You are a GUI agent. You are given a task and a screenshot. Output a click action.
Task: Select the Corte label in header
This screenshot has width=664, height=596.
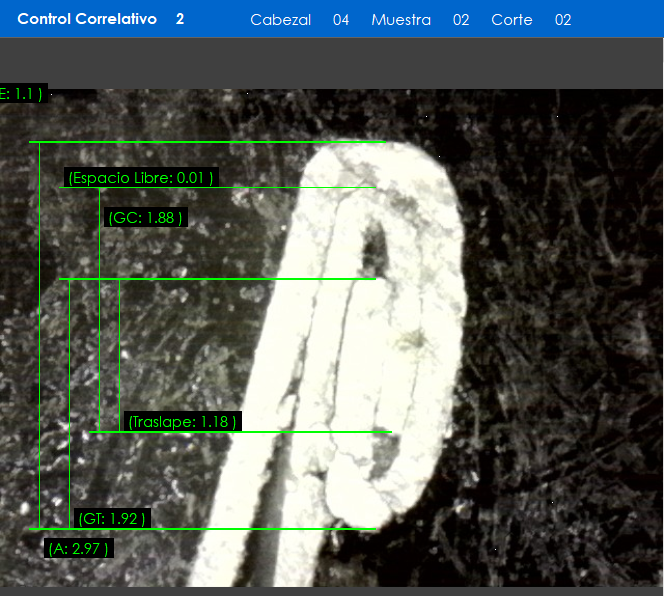coord(512,20)
